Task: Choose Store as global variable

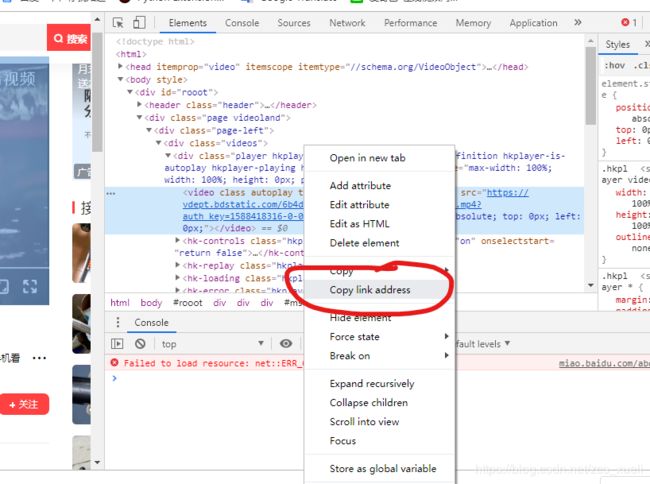Action: pos(383,469)
